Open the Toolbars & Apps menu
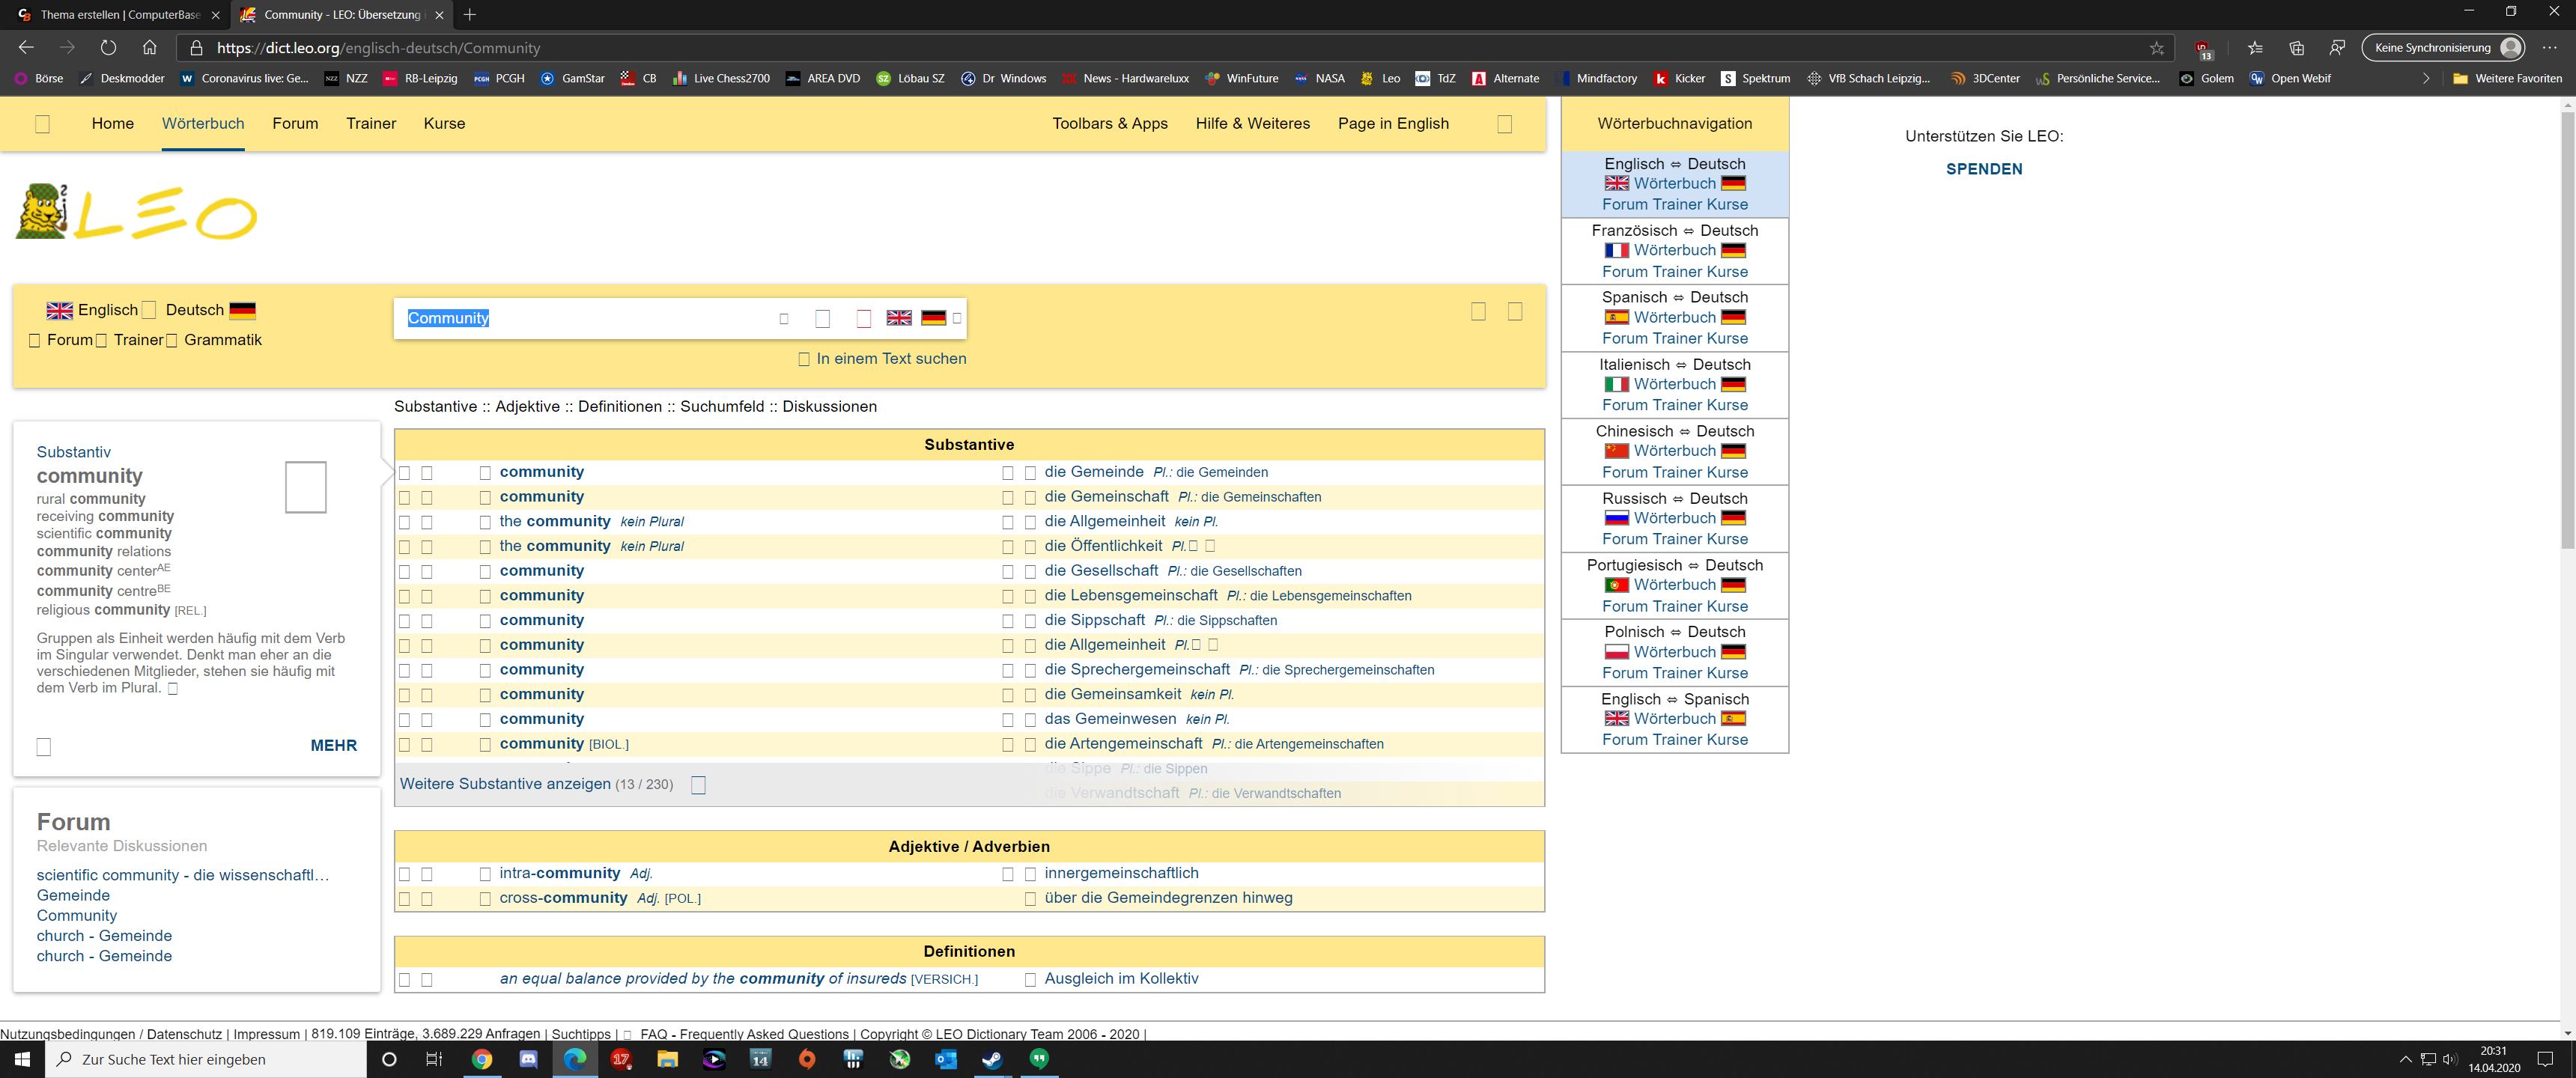 pos(1109,123)
